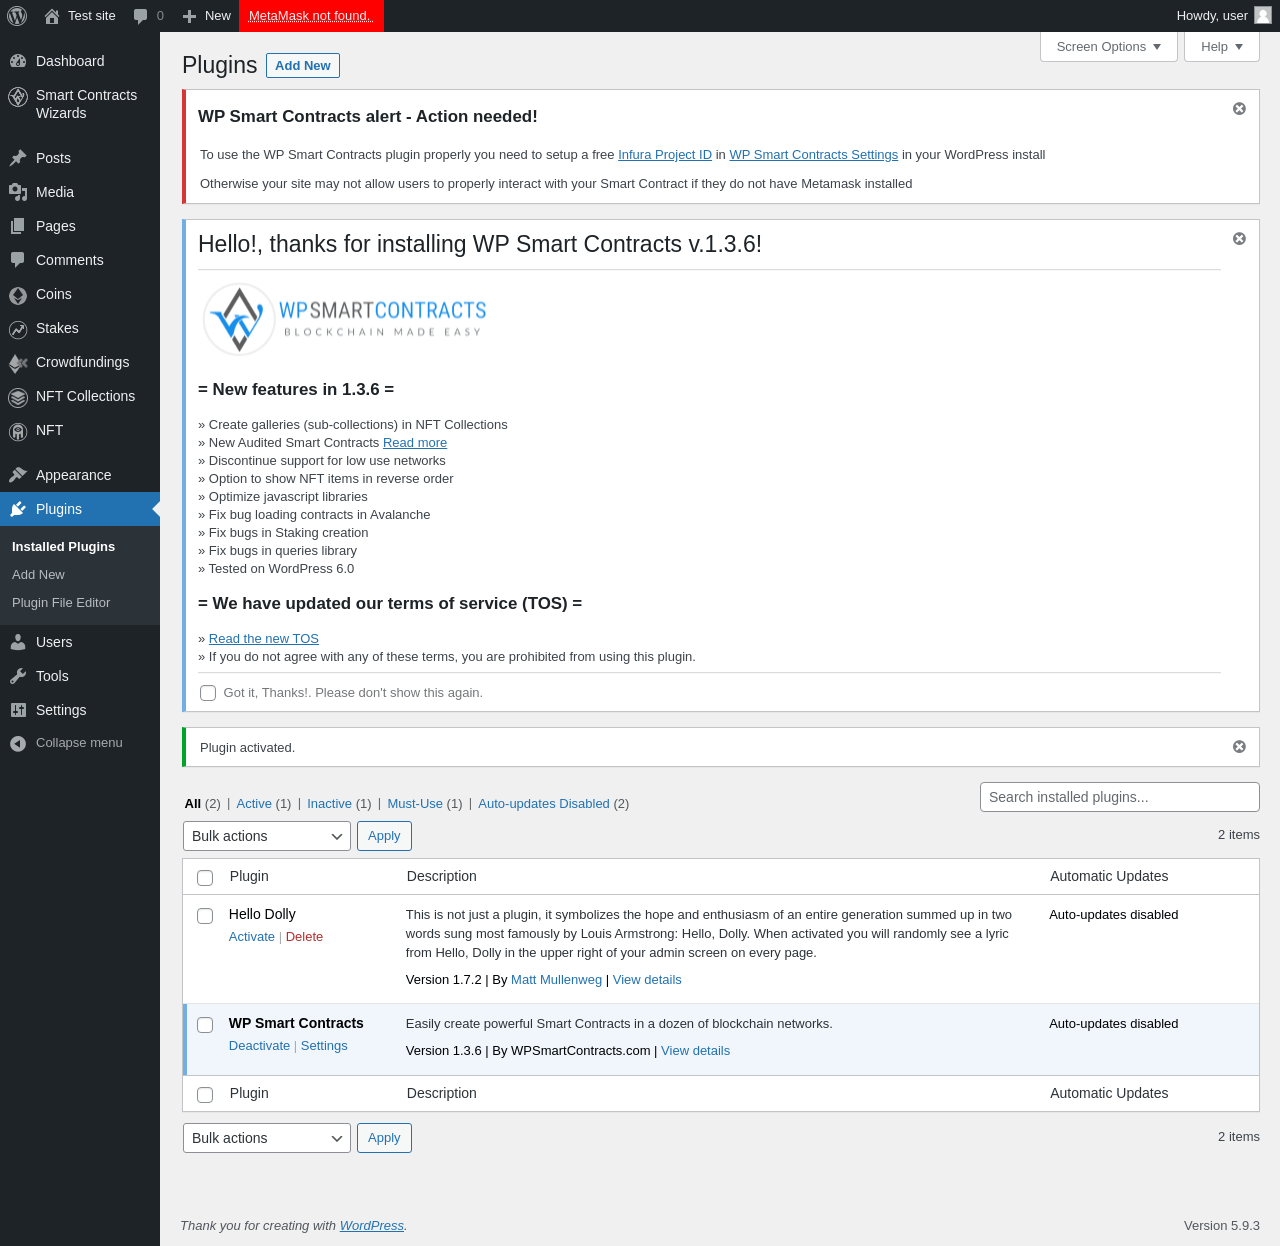Sort by the Plugin column header
This screenshot has width=1280, height=1246.
[x=249, y=876]
